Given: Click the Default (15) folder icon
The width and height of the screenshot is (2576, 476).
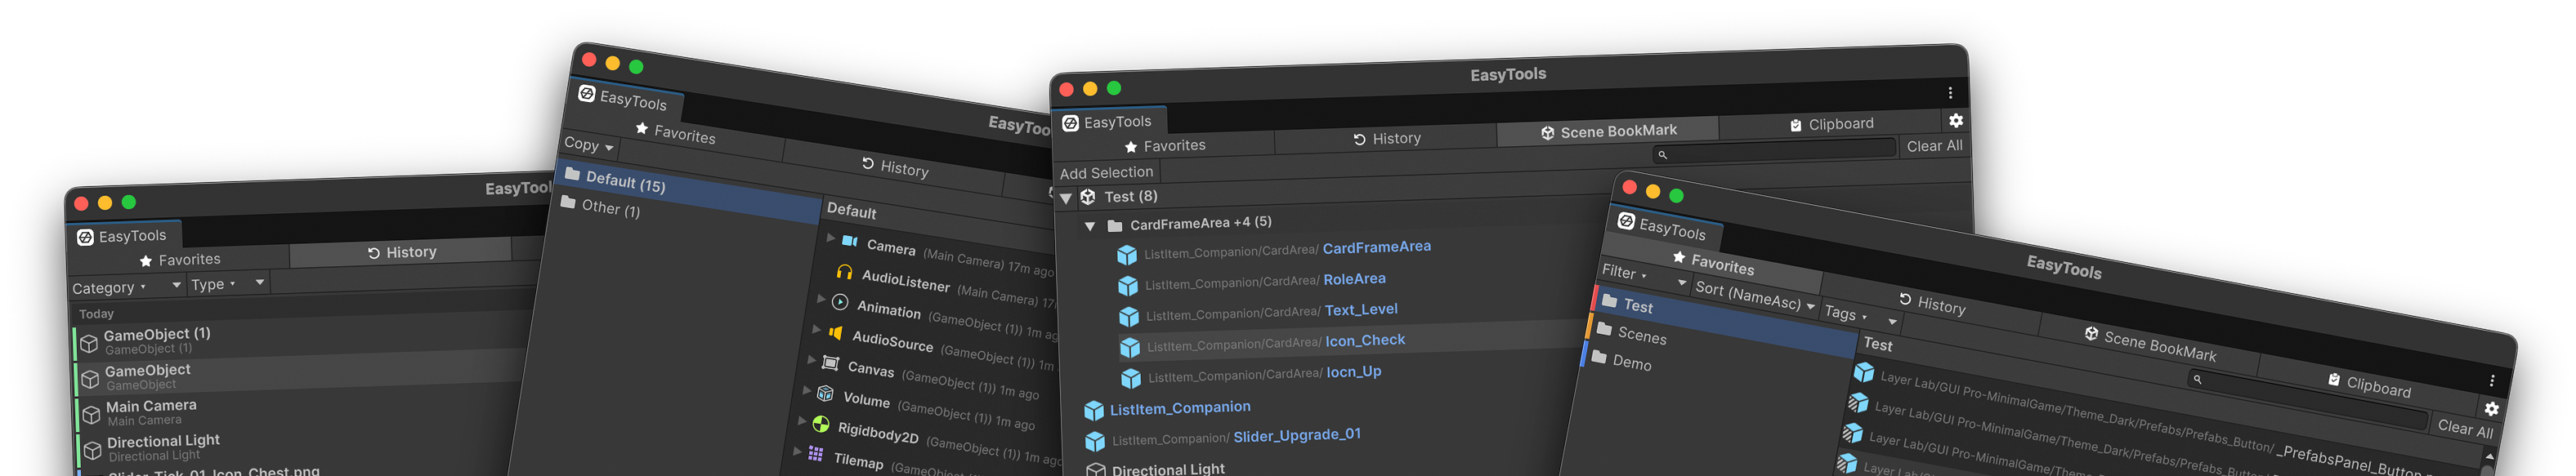Looking at the screenshot, I should point(572,174).
